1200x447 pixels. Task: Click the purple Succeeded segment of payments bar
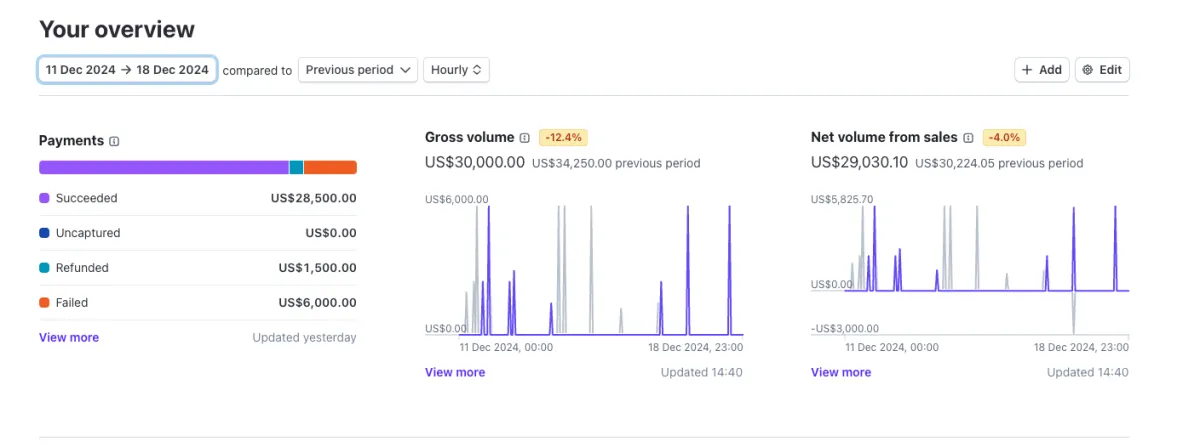(x=164, y=168)
